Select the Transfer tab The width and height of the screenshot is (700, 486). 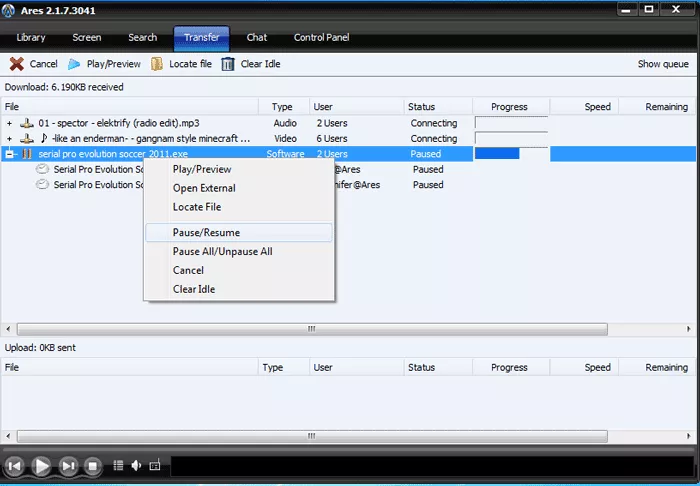tap(202, 37)
